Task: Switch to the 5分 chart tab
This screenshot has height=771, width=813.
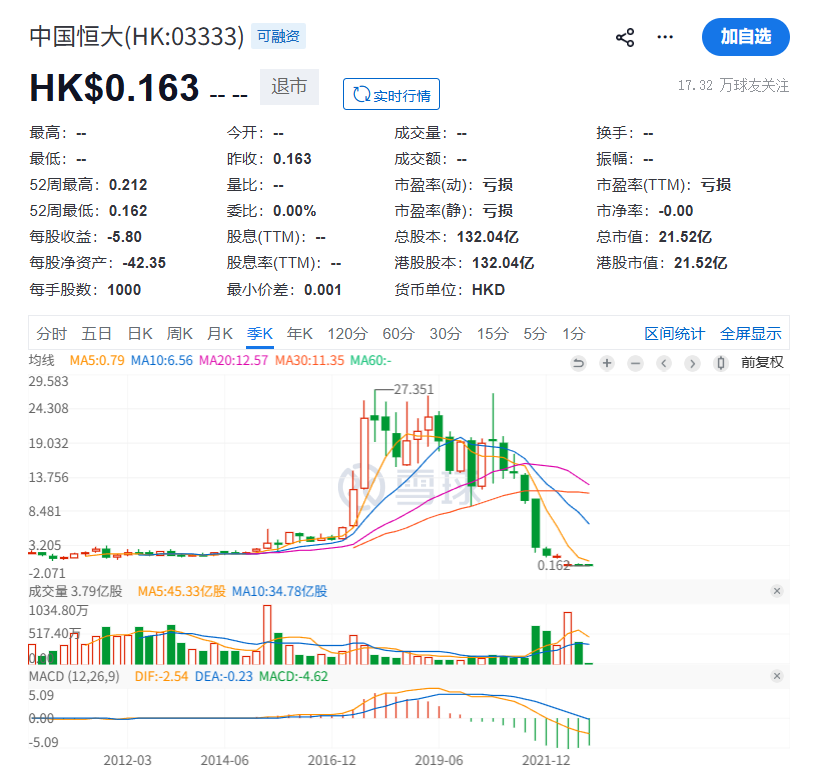Action: coord(535,333)
